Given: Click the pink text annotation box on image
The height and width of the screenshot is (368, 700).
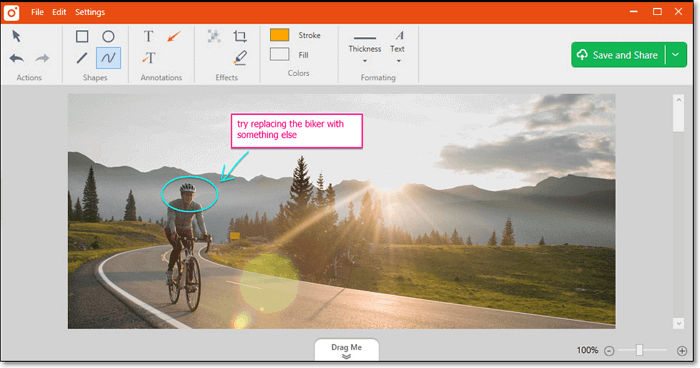Looking at the screenshot, I should tap(296, 131).
